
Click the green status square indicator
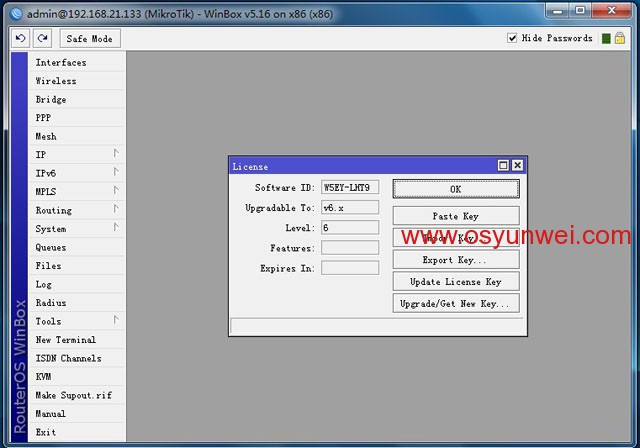(606, 38)
